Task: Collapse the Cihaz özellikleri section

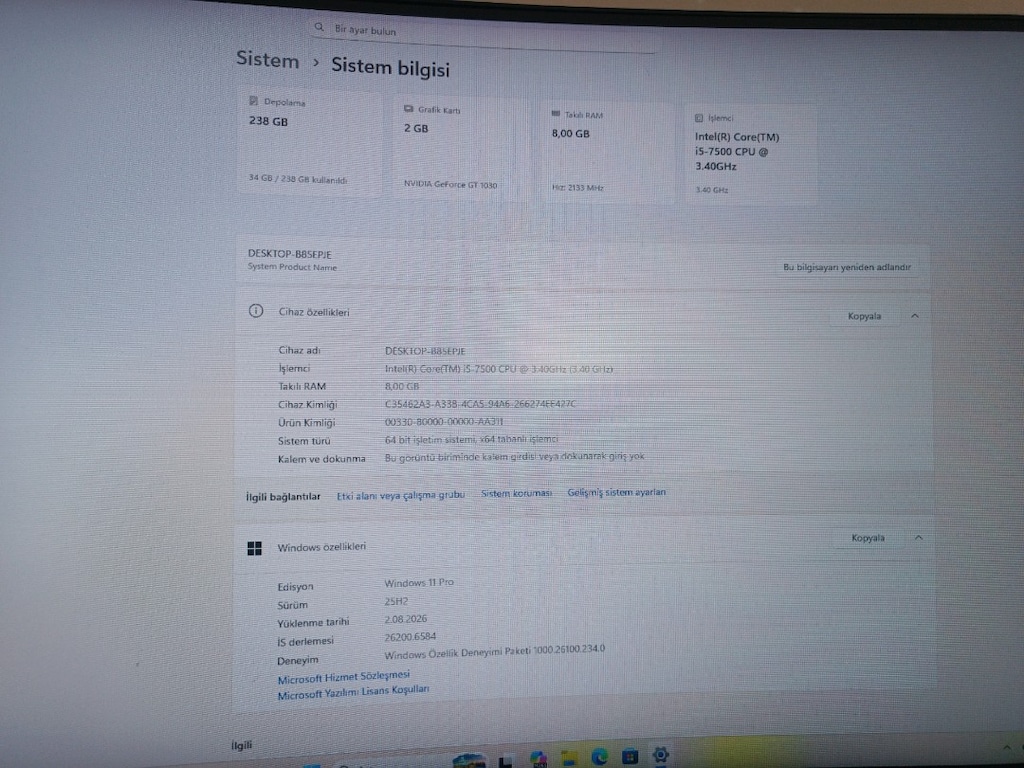Action: pos(915,316)
